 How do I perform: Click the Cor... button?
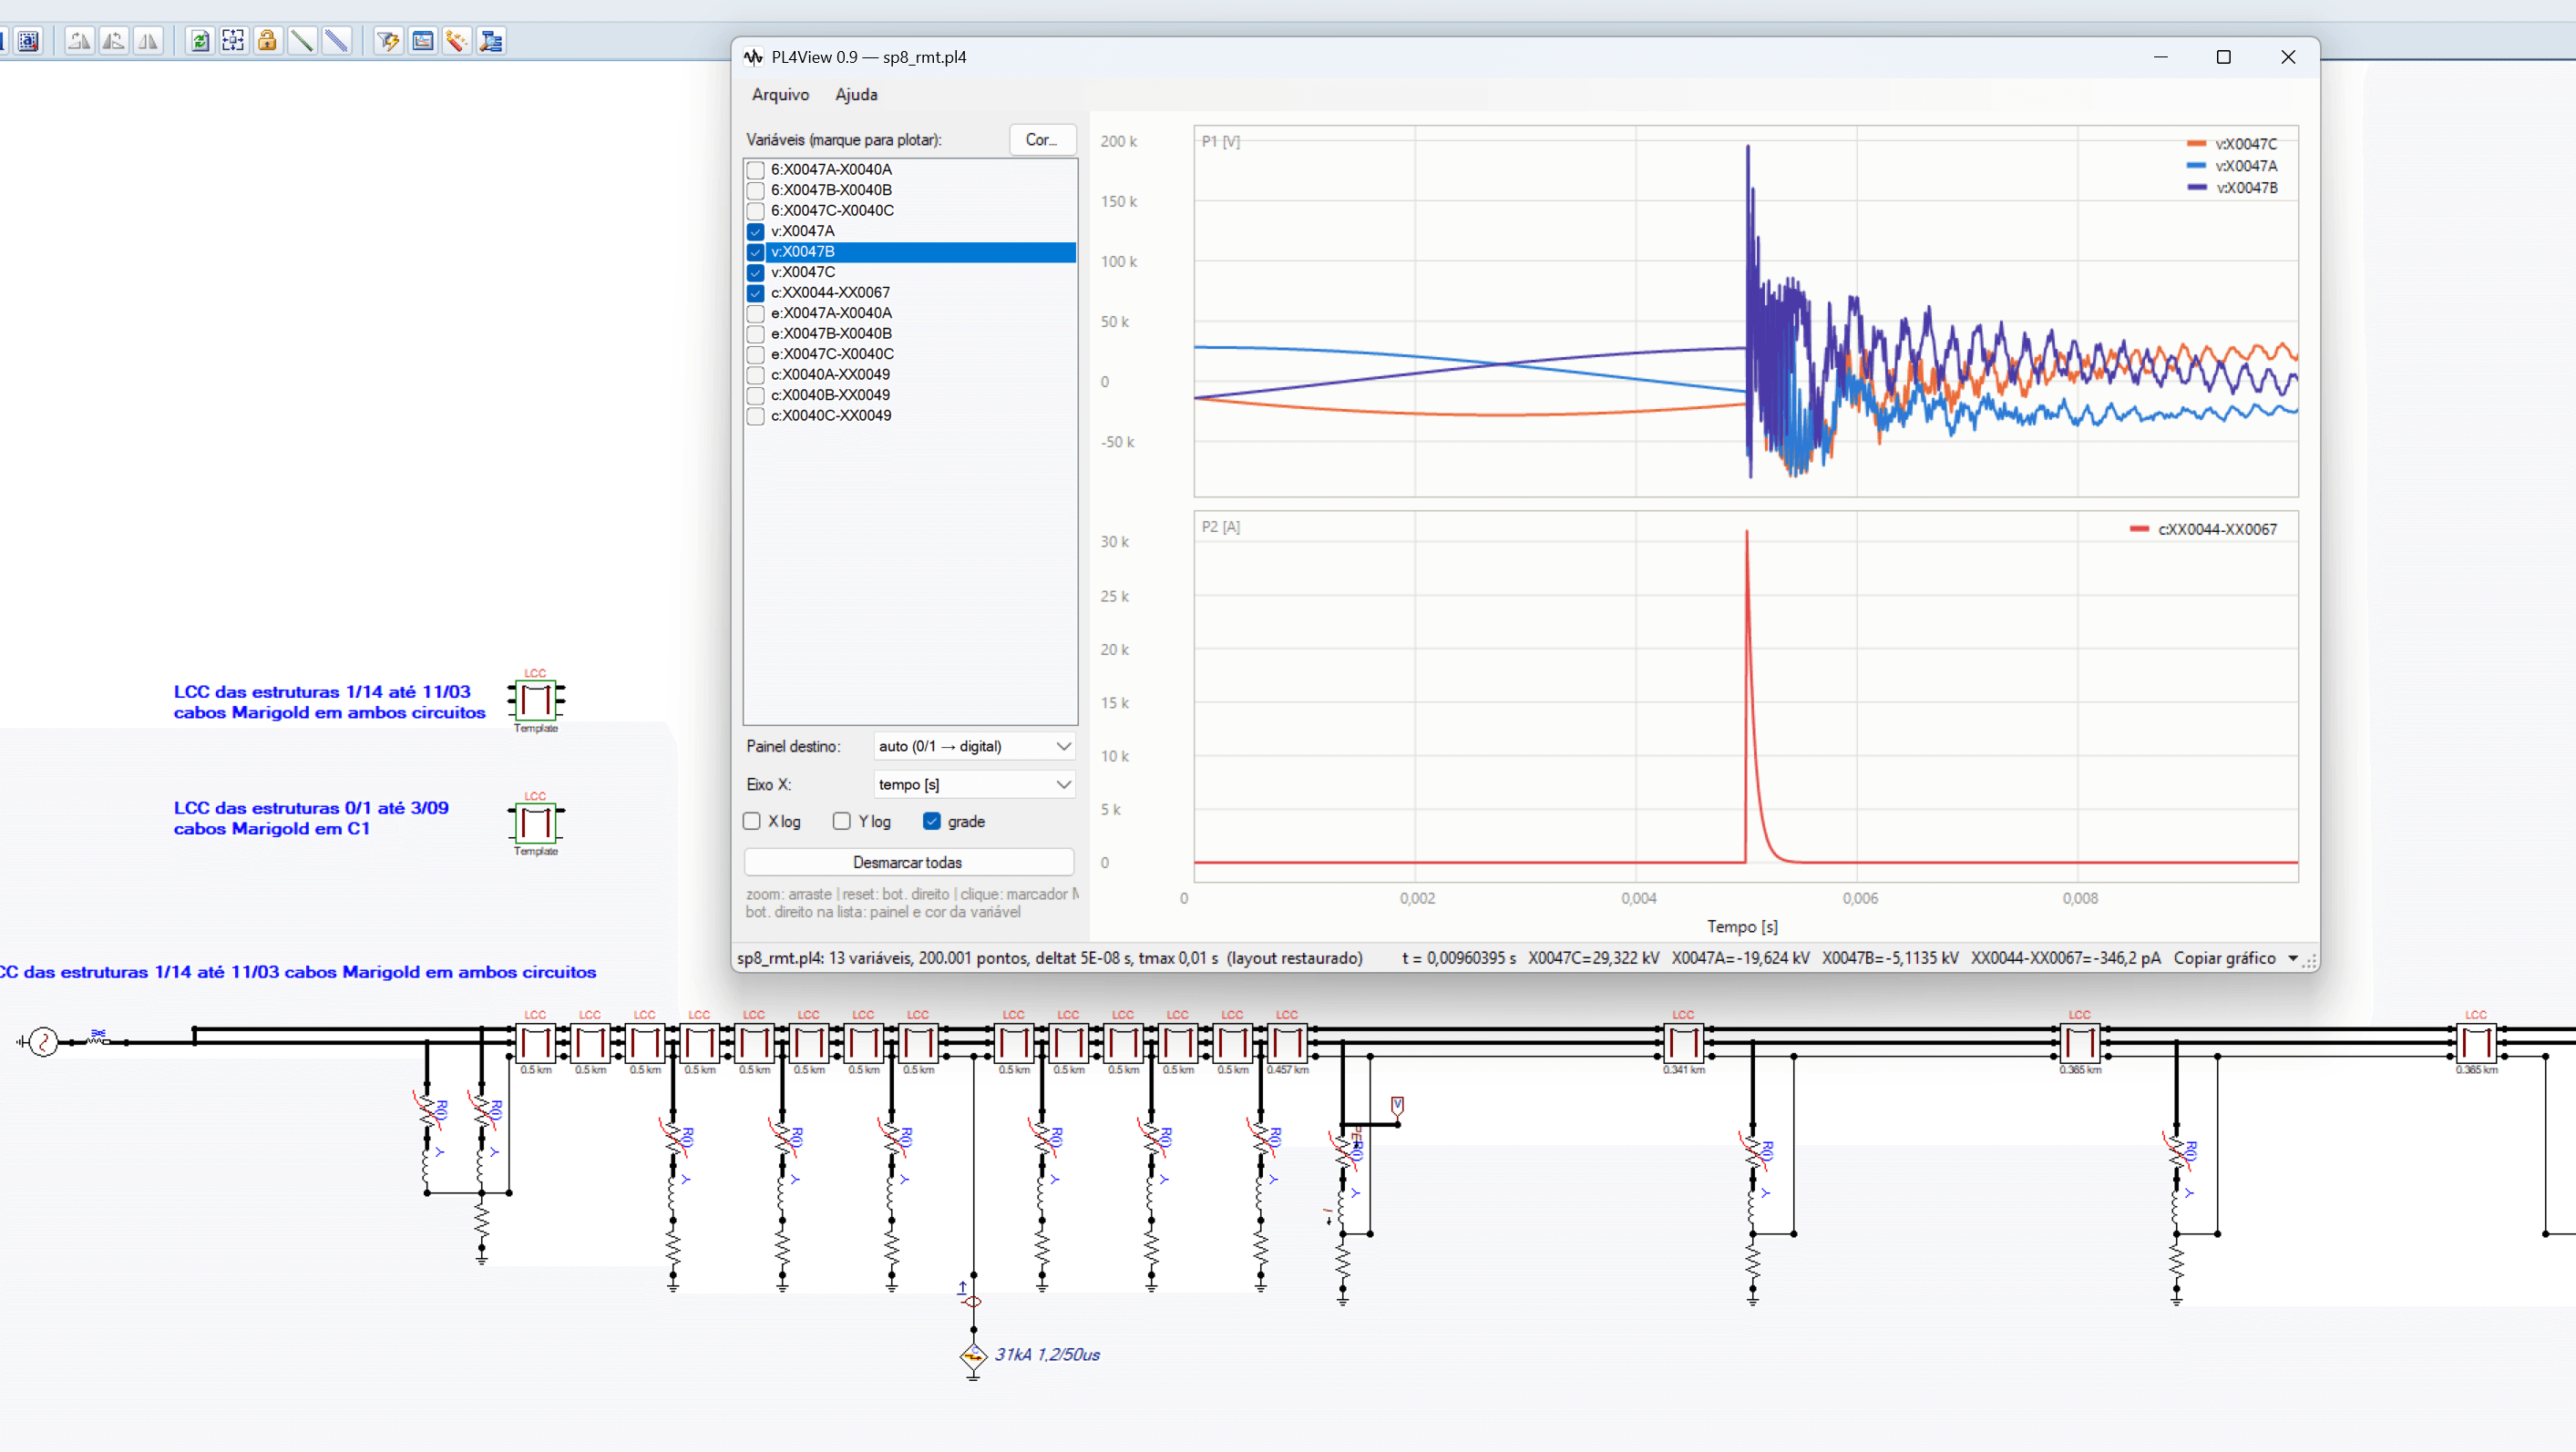[1042, 139]
